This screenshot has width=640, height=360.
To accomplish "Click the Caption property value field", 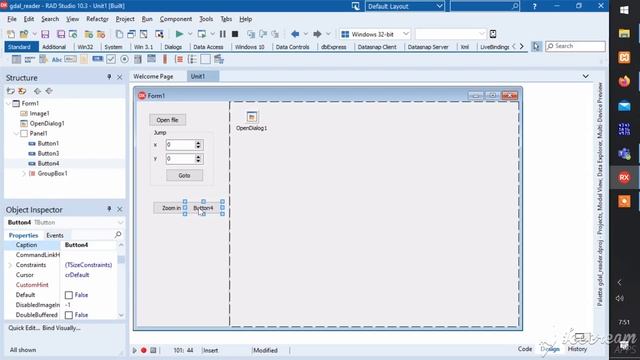I will pyautogui.click(x=89, y=245).
